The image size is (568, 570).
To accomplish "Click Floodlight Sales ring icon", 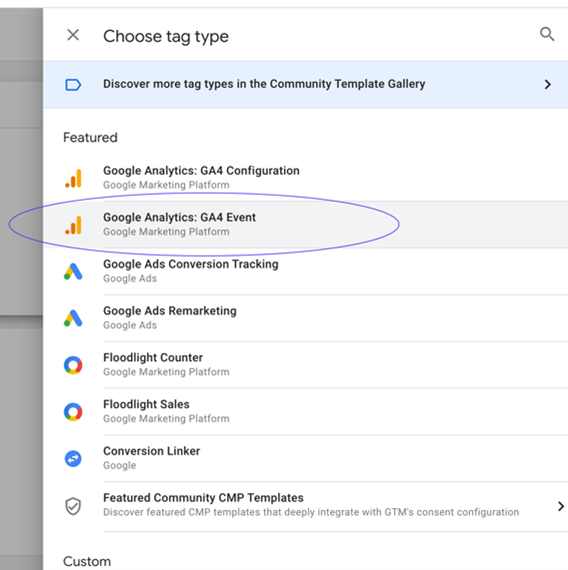I will [73, 412].
